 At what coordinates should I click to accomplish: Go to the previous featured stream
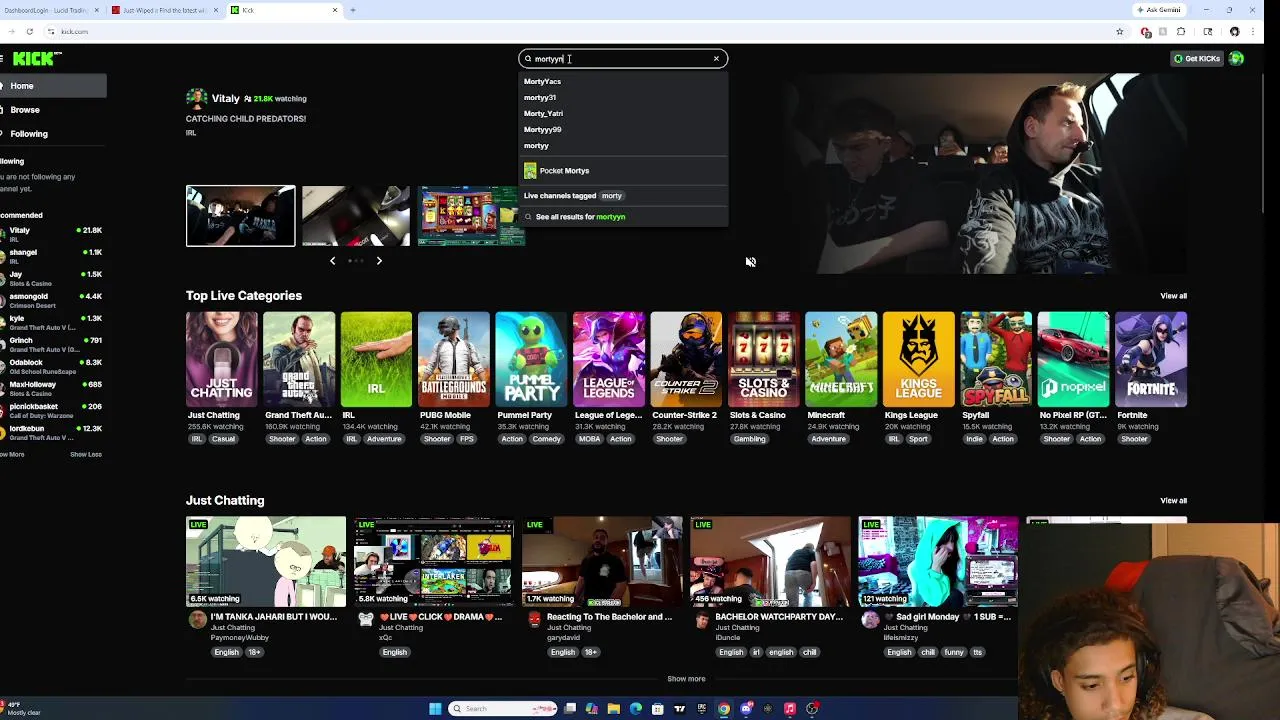(x=333, y=261)
